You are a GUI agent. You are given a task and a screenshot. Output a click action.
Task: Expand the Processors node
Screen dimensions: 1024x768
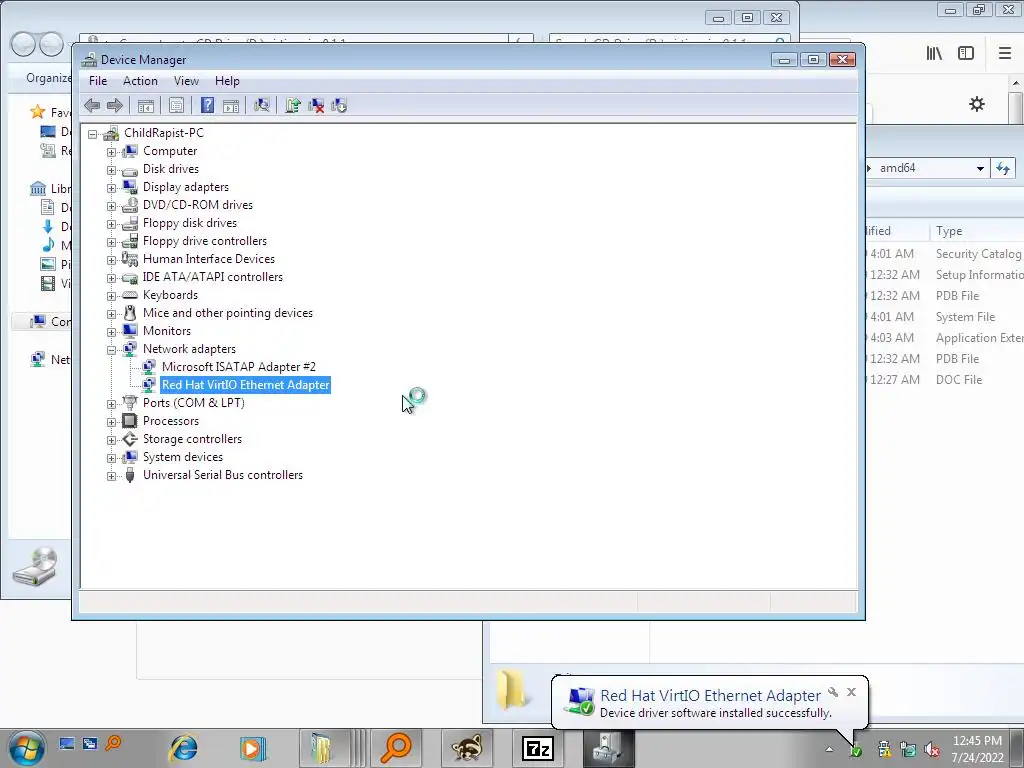pos(112,423)
